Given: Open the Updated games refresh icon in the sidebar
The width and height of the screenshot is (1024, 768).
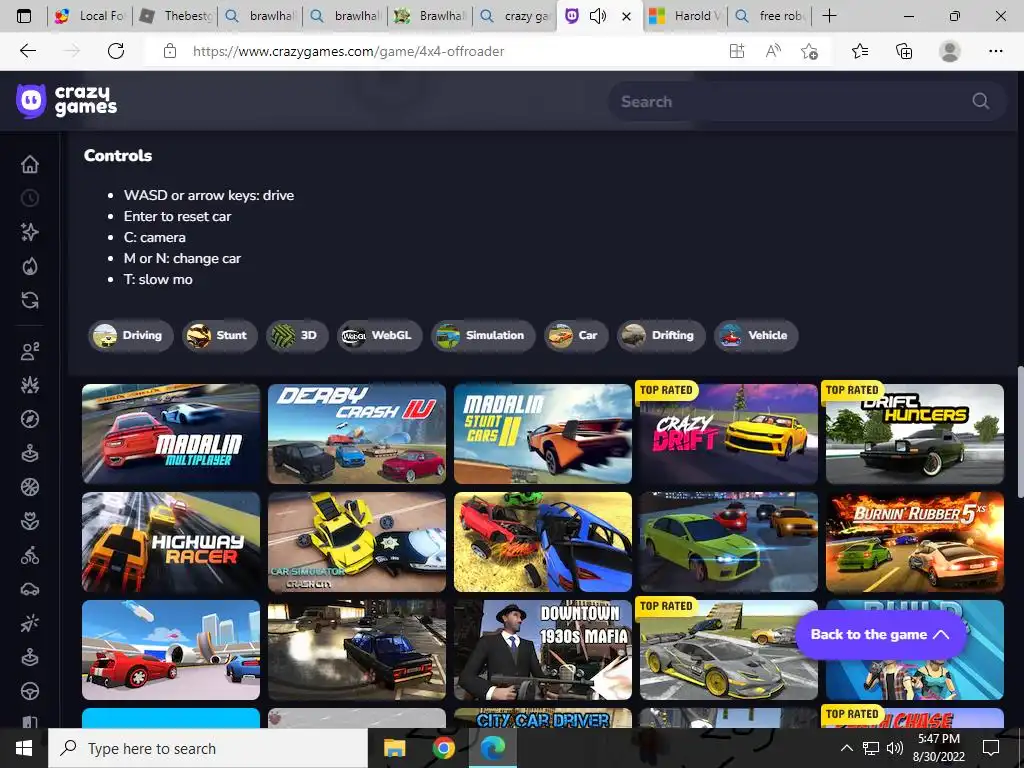Looking at the screenshot, I should pos(30,300).
